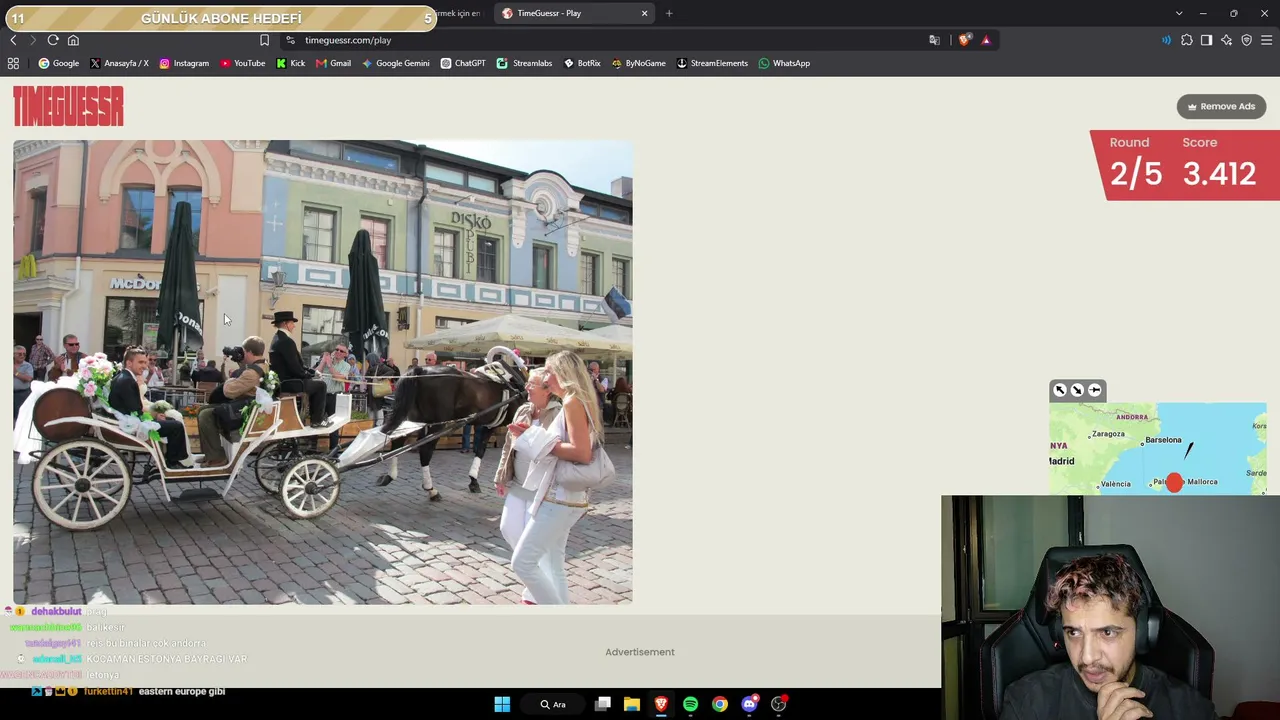
Task: Open the browser main menu
Action: point(1266,40)
